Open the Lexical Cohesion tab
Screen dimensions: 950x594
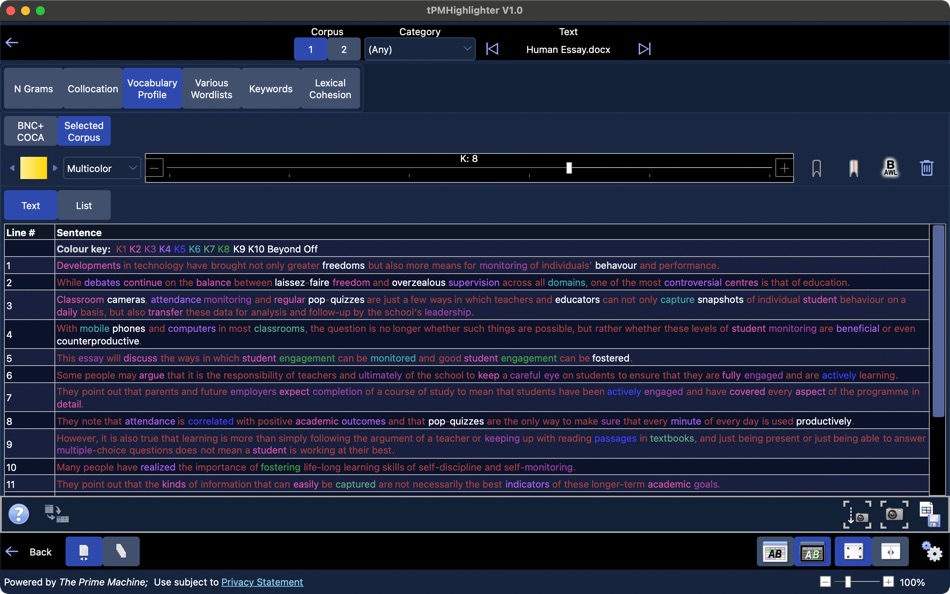pyautogui.click(x=330, y=88)
